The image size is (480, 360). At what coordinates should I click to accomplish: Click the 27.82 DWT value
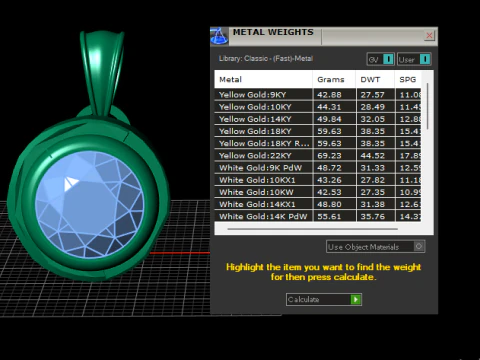373,180
